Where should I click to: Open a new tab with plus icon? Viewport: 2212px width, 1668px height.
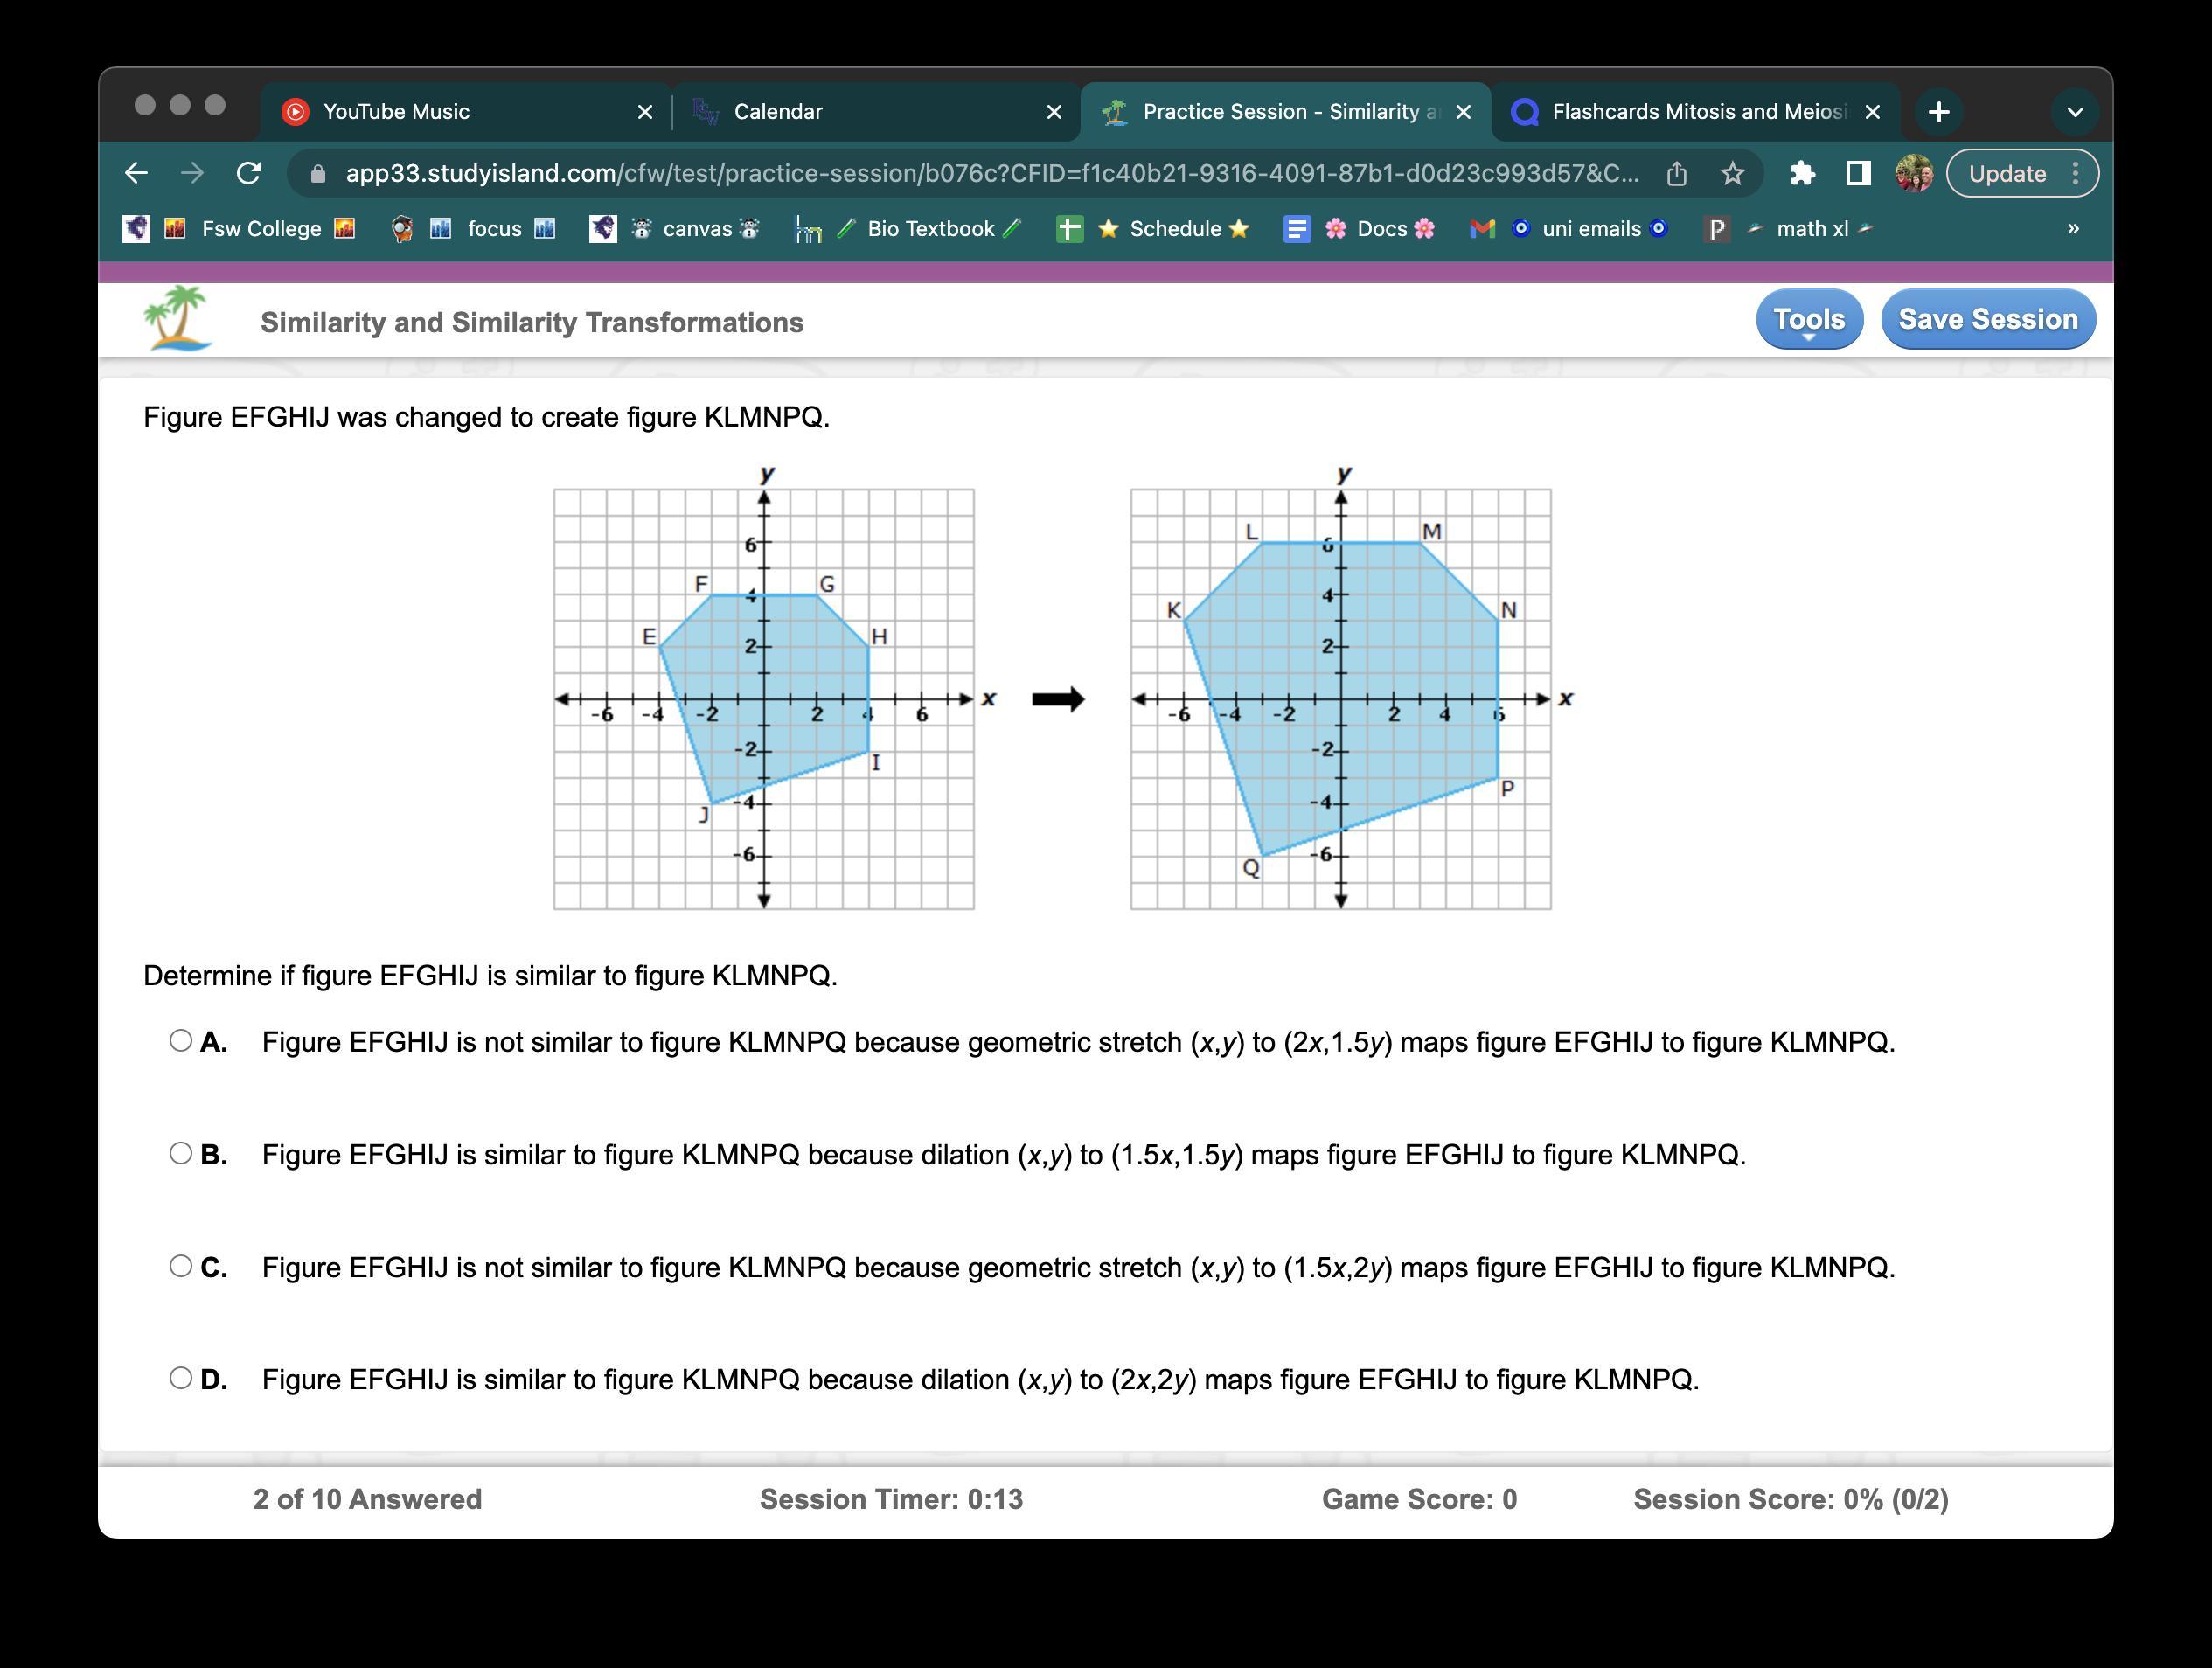point(1938,112)
